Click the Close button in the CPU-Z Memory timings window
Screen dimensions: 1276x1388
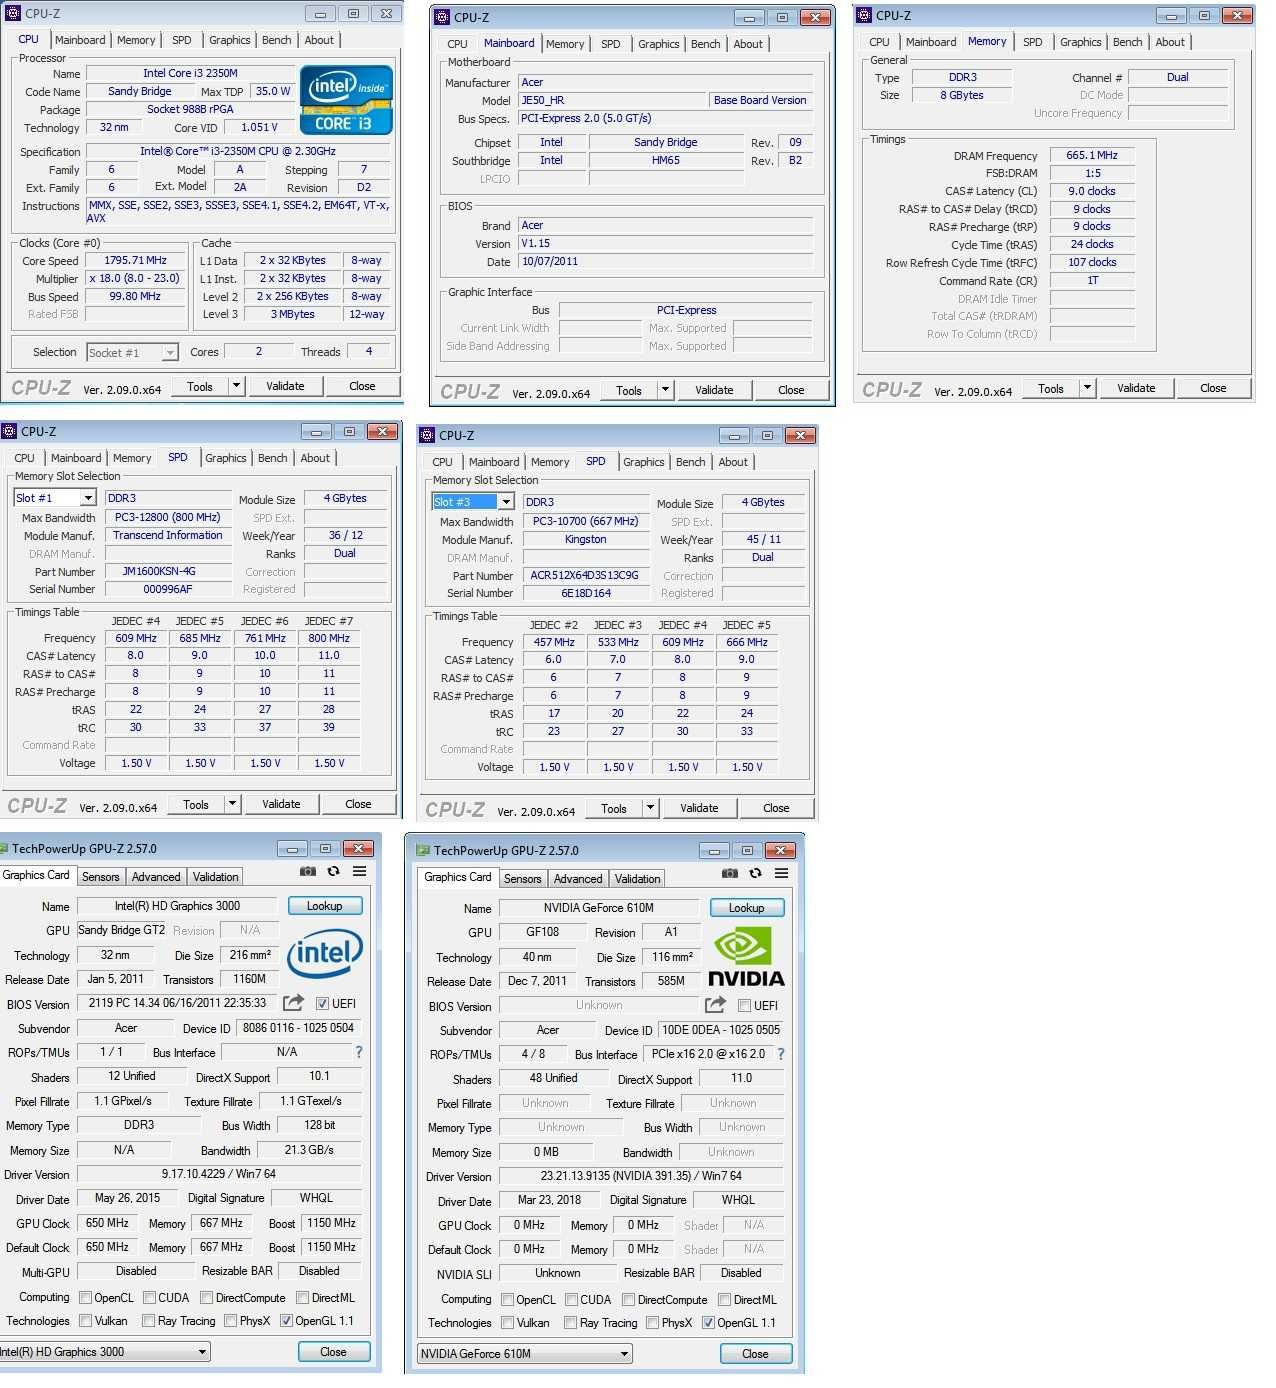tap(1213, 388)
